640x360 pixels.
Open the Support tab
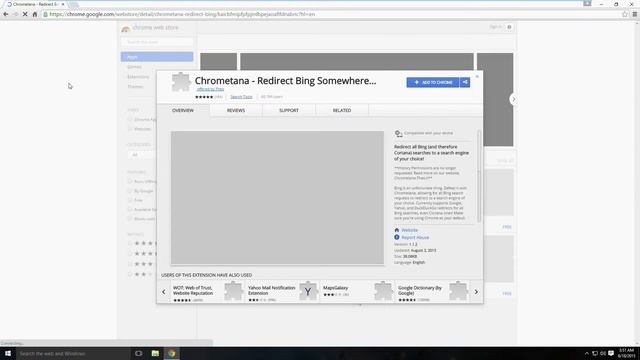[x=289, y=111]
